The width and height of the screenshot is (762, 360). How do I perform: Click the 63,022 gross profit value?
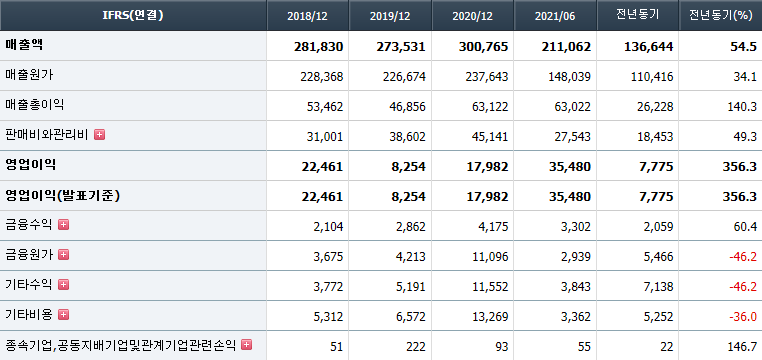point(572,107)
